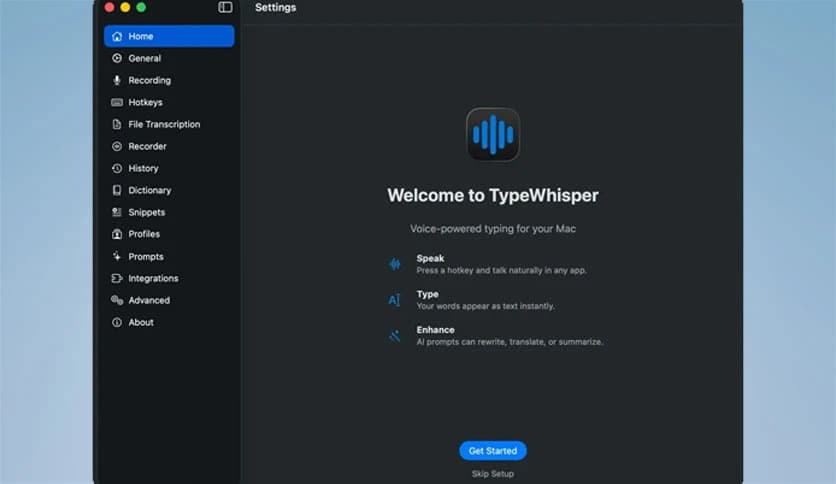The width and height of the screenshot is (836, 484).
Task: Click the Recorder circle icon
Action: [117, 146]
